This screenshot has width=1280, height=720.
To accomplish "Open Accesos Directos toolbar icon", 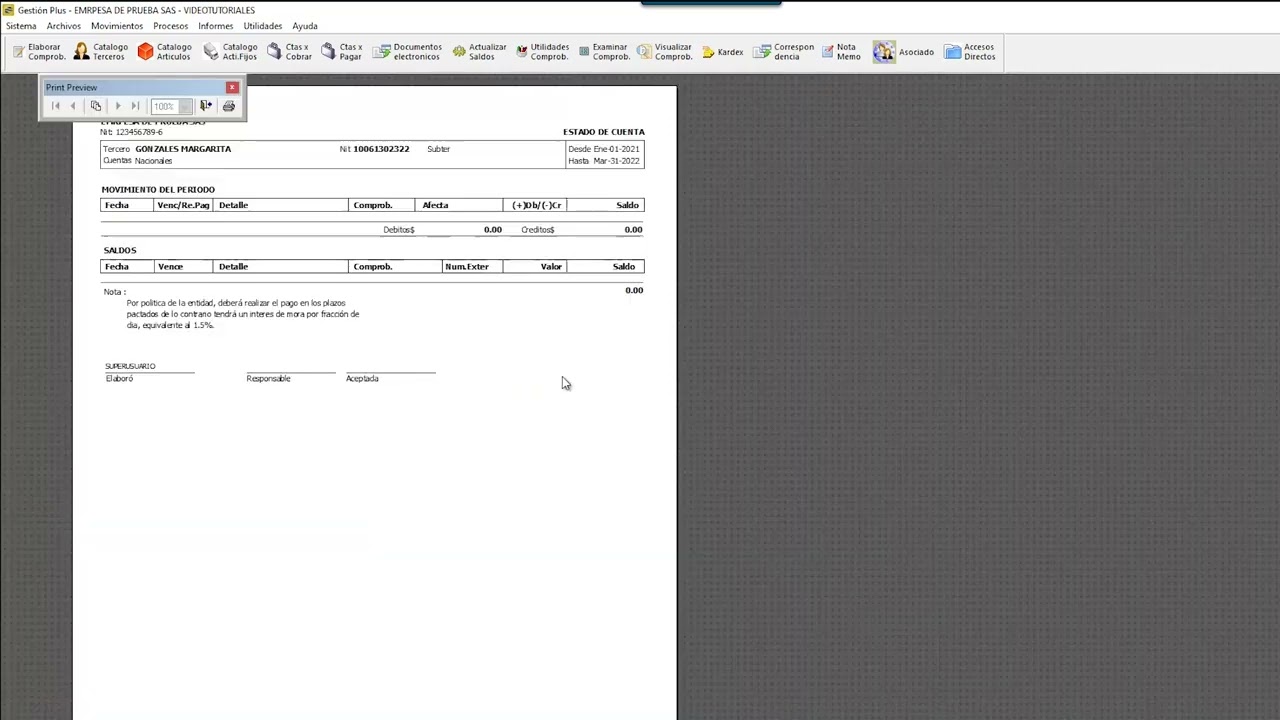I will pos(969,52).
